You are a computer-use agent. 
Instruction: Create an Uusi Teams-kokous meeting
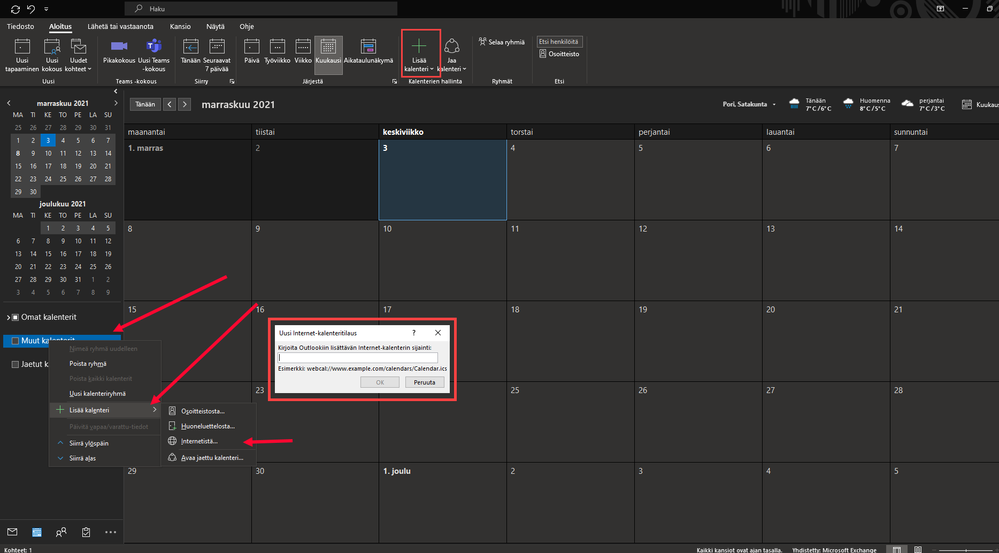pos(155,48)
